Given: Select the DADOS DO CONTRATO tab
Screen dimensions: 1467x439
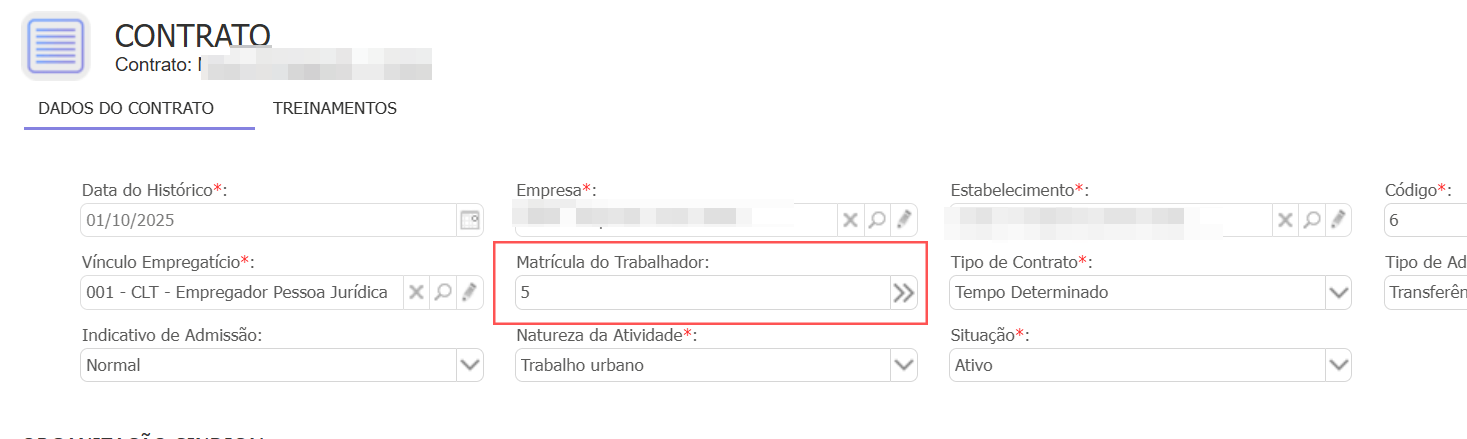Looking at the screenshot, I should [126, 108].
